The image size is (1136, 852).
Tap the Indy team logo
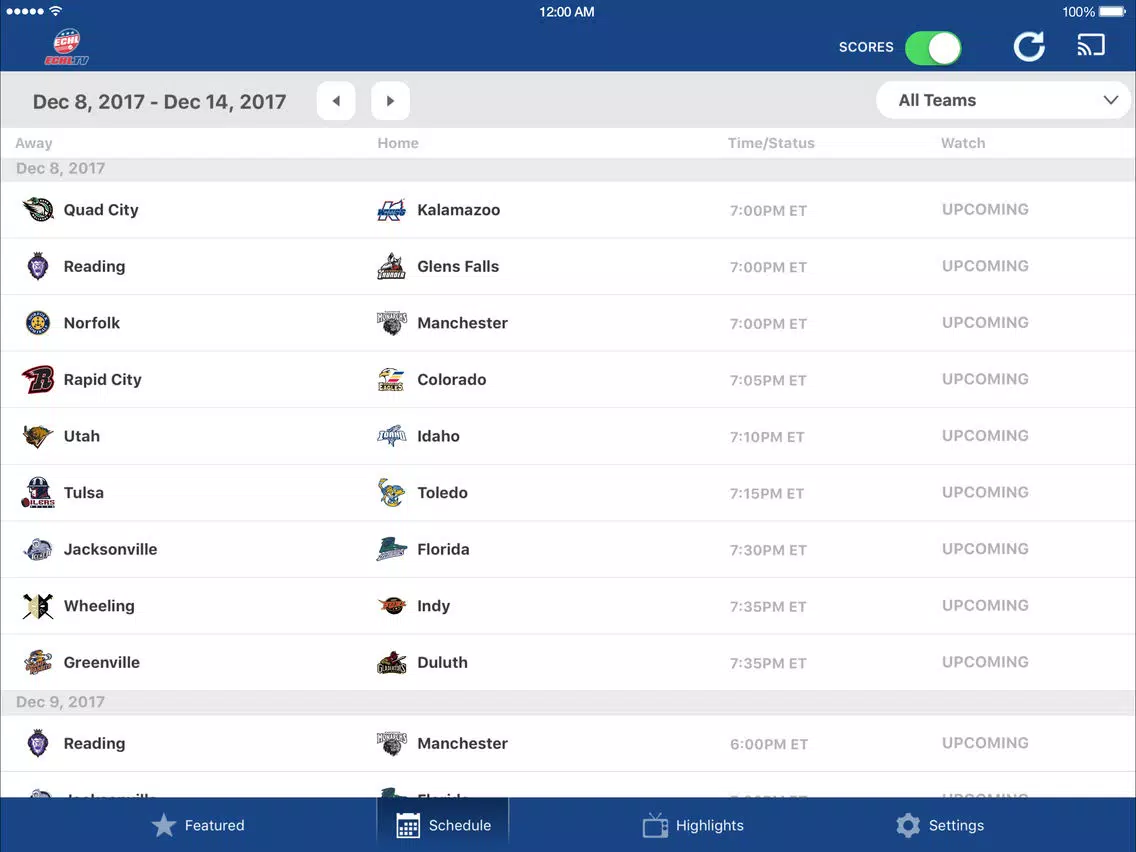[x=392, y=606]
